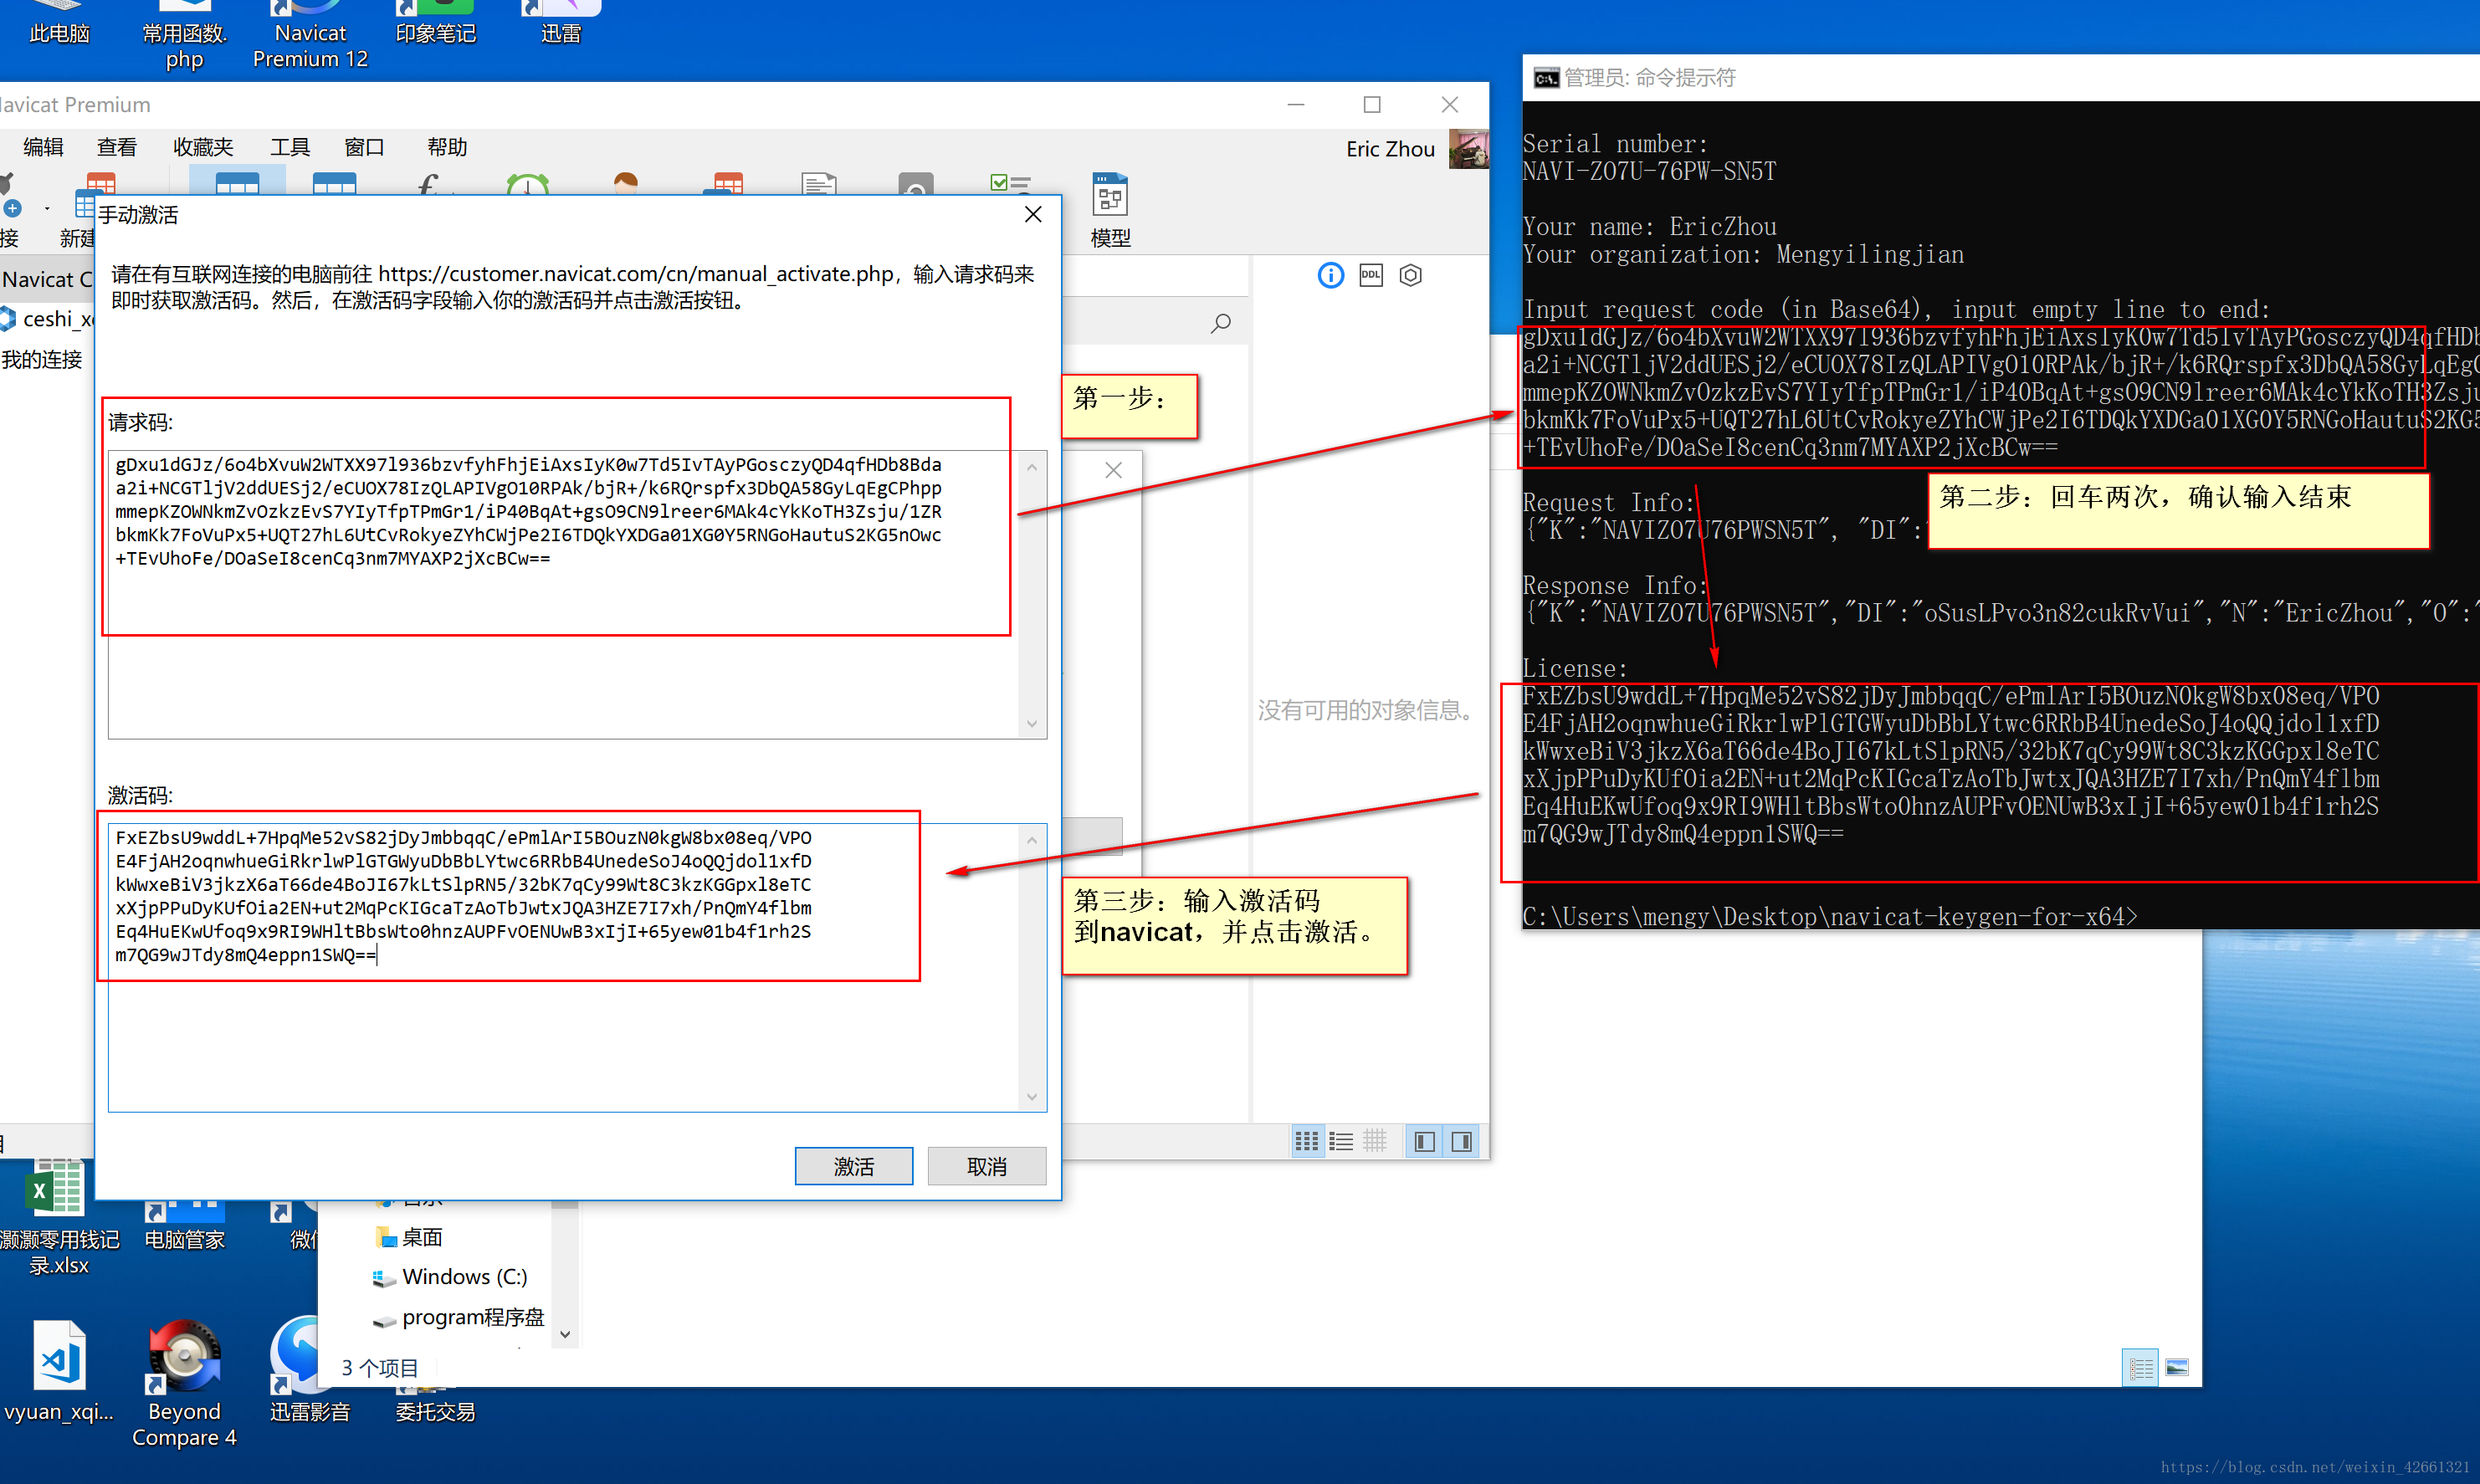
Task: Open the 帮助 menu in Navicat
Action: (x=447, y=147)
